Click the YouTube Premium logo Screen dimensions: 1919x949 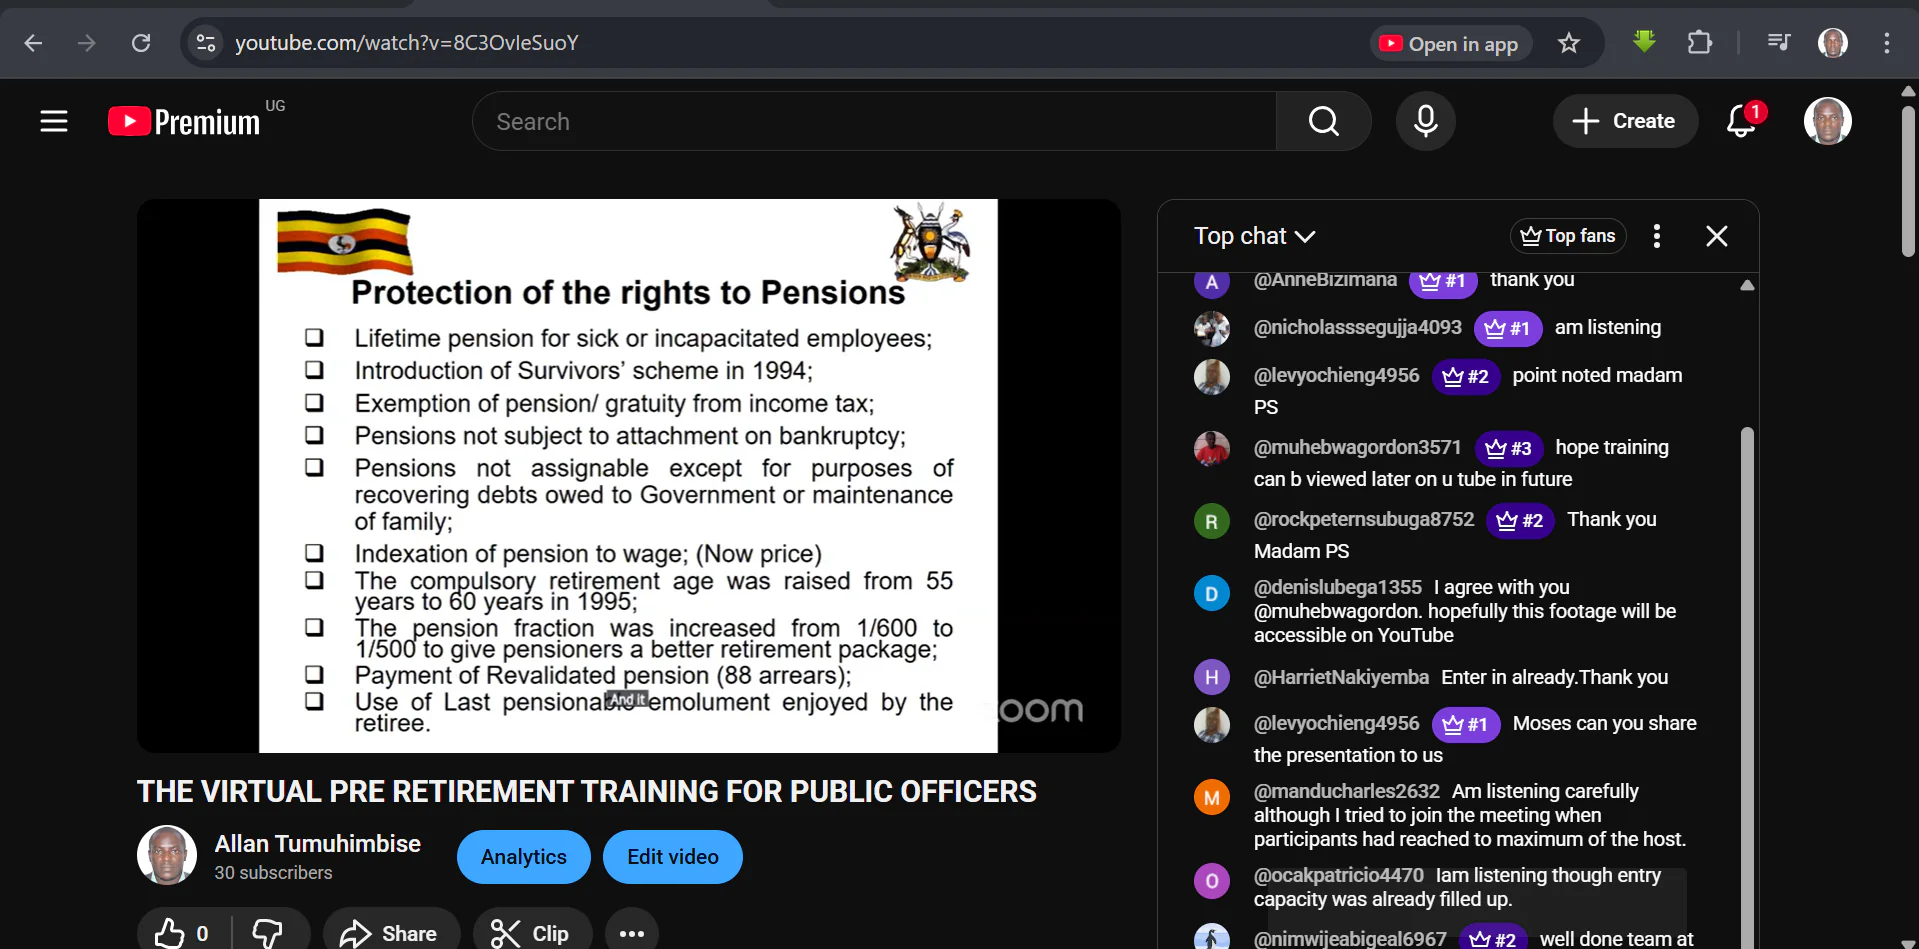click(185, 121)
